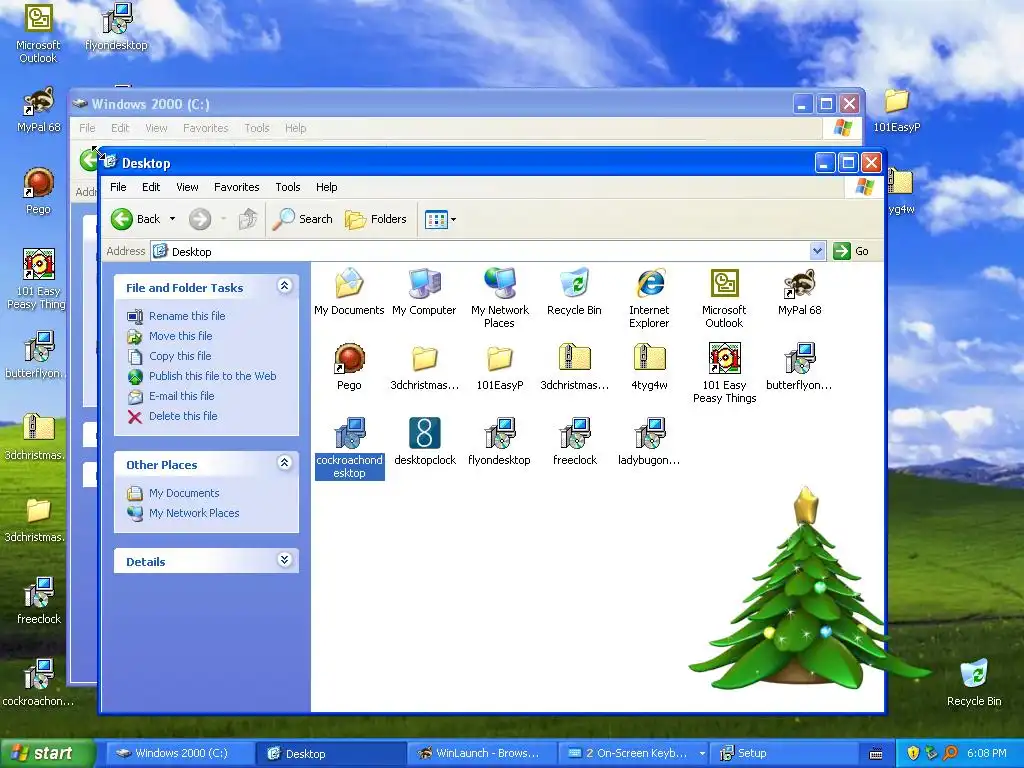Open On-Screen Keyboard taskbar group

pos(633,753)
